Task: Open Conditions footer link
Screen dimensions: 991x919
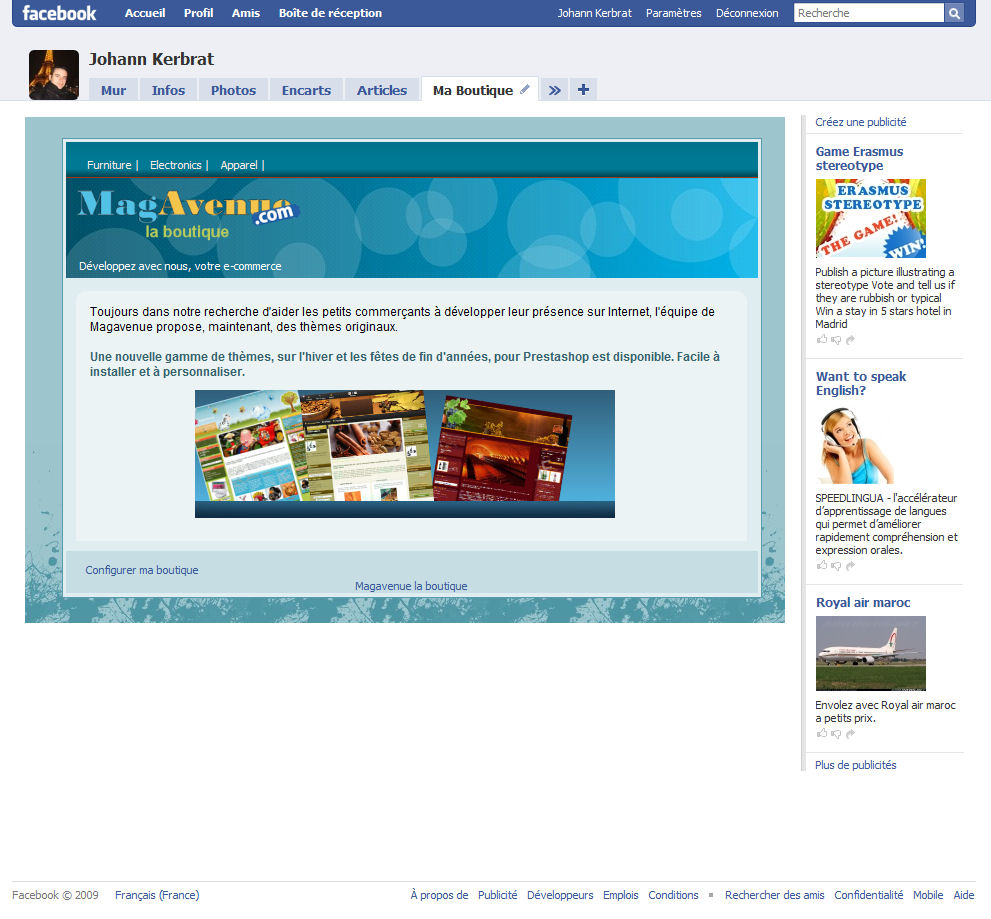Action: pos(673,895)
